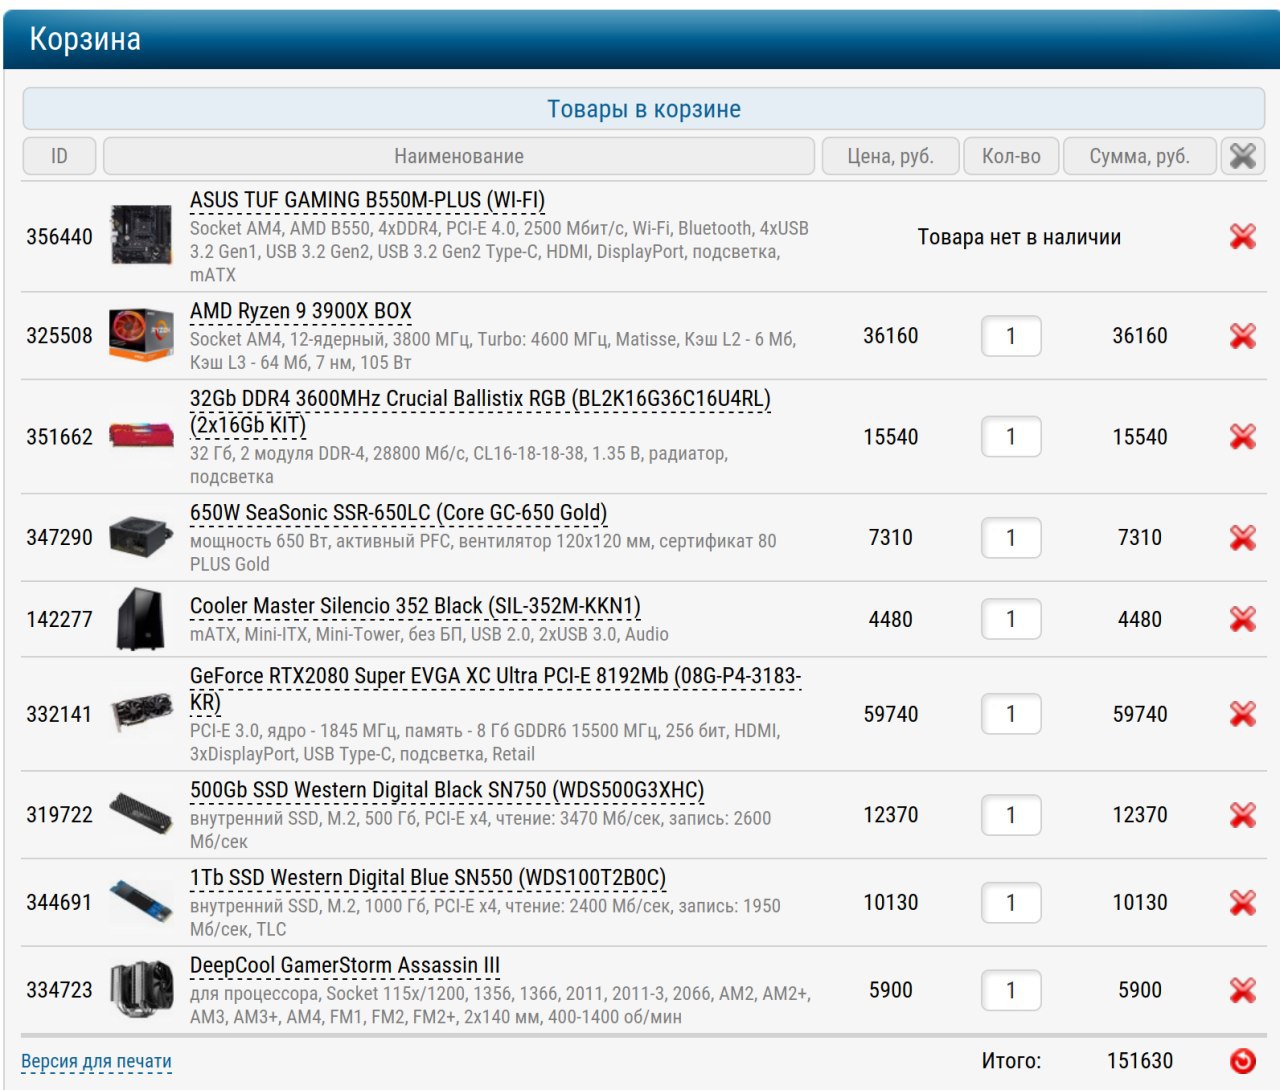
Task: Click the Корзина page title
Action: click(85, 39)
